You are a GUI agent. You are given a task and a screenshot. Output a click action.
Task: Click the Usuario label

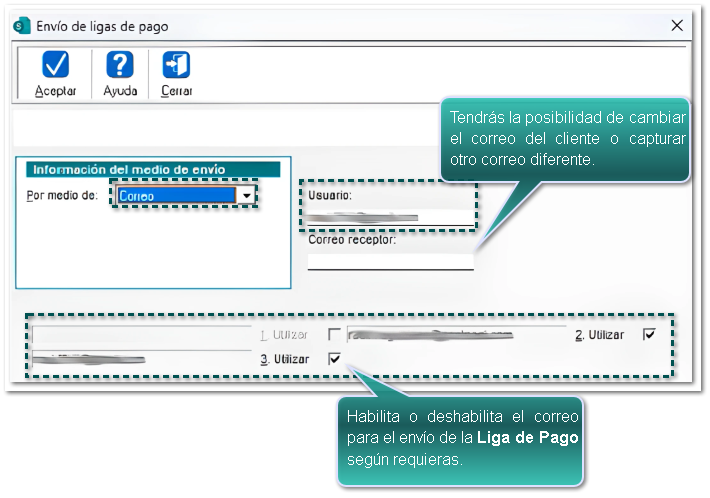click(x=330, y=196)
